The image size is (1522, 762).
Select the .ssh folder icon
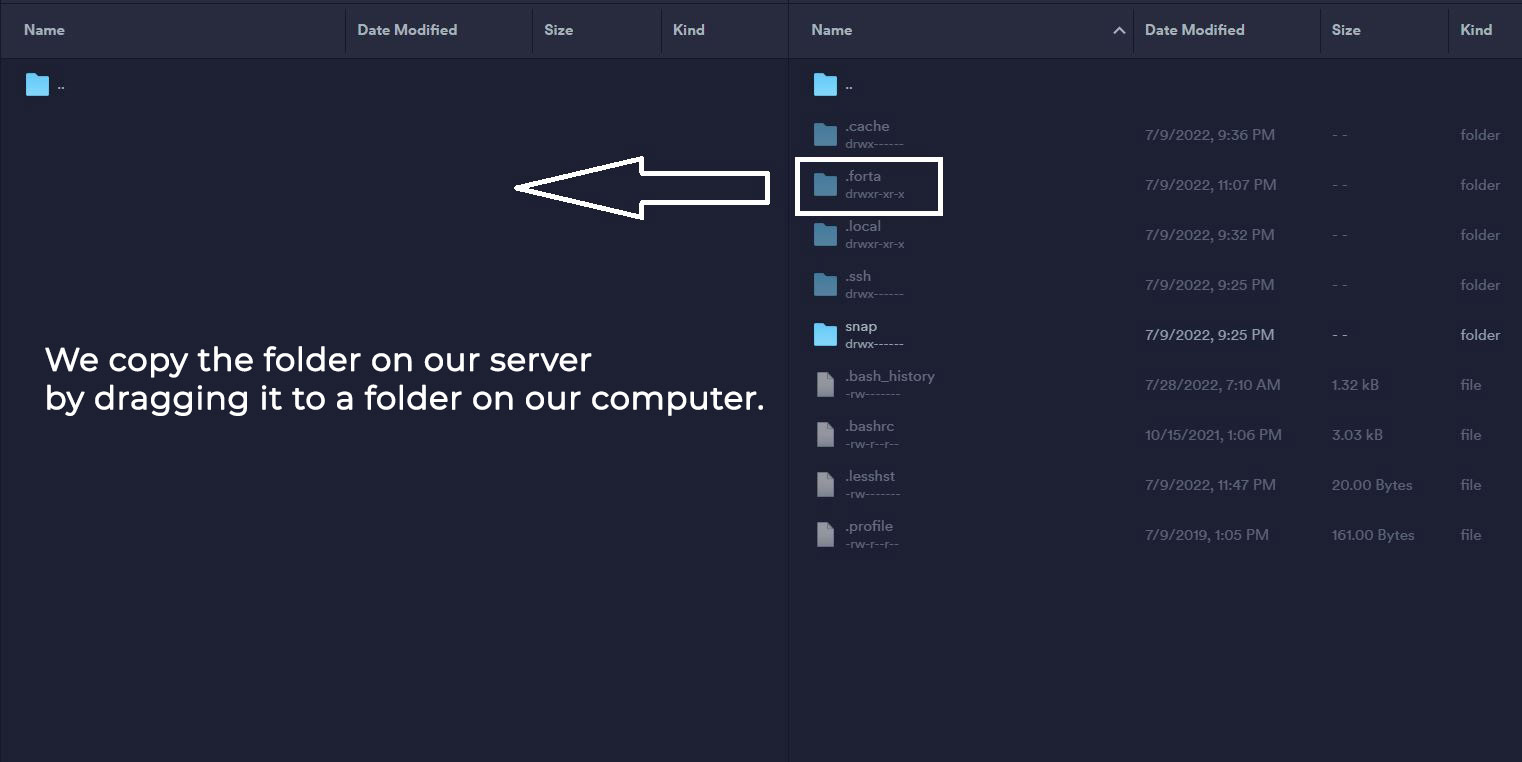825,285
